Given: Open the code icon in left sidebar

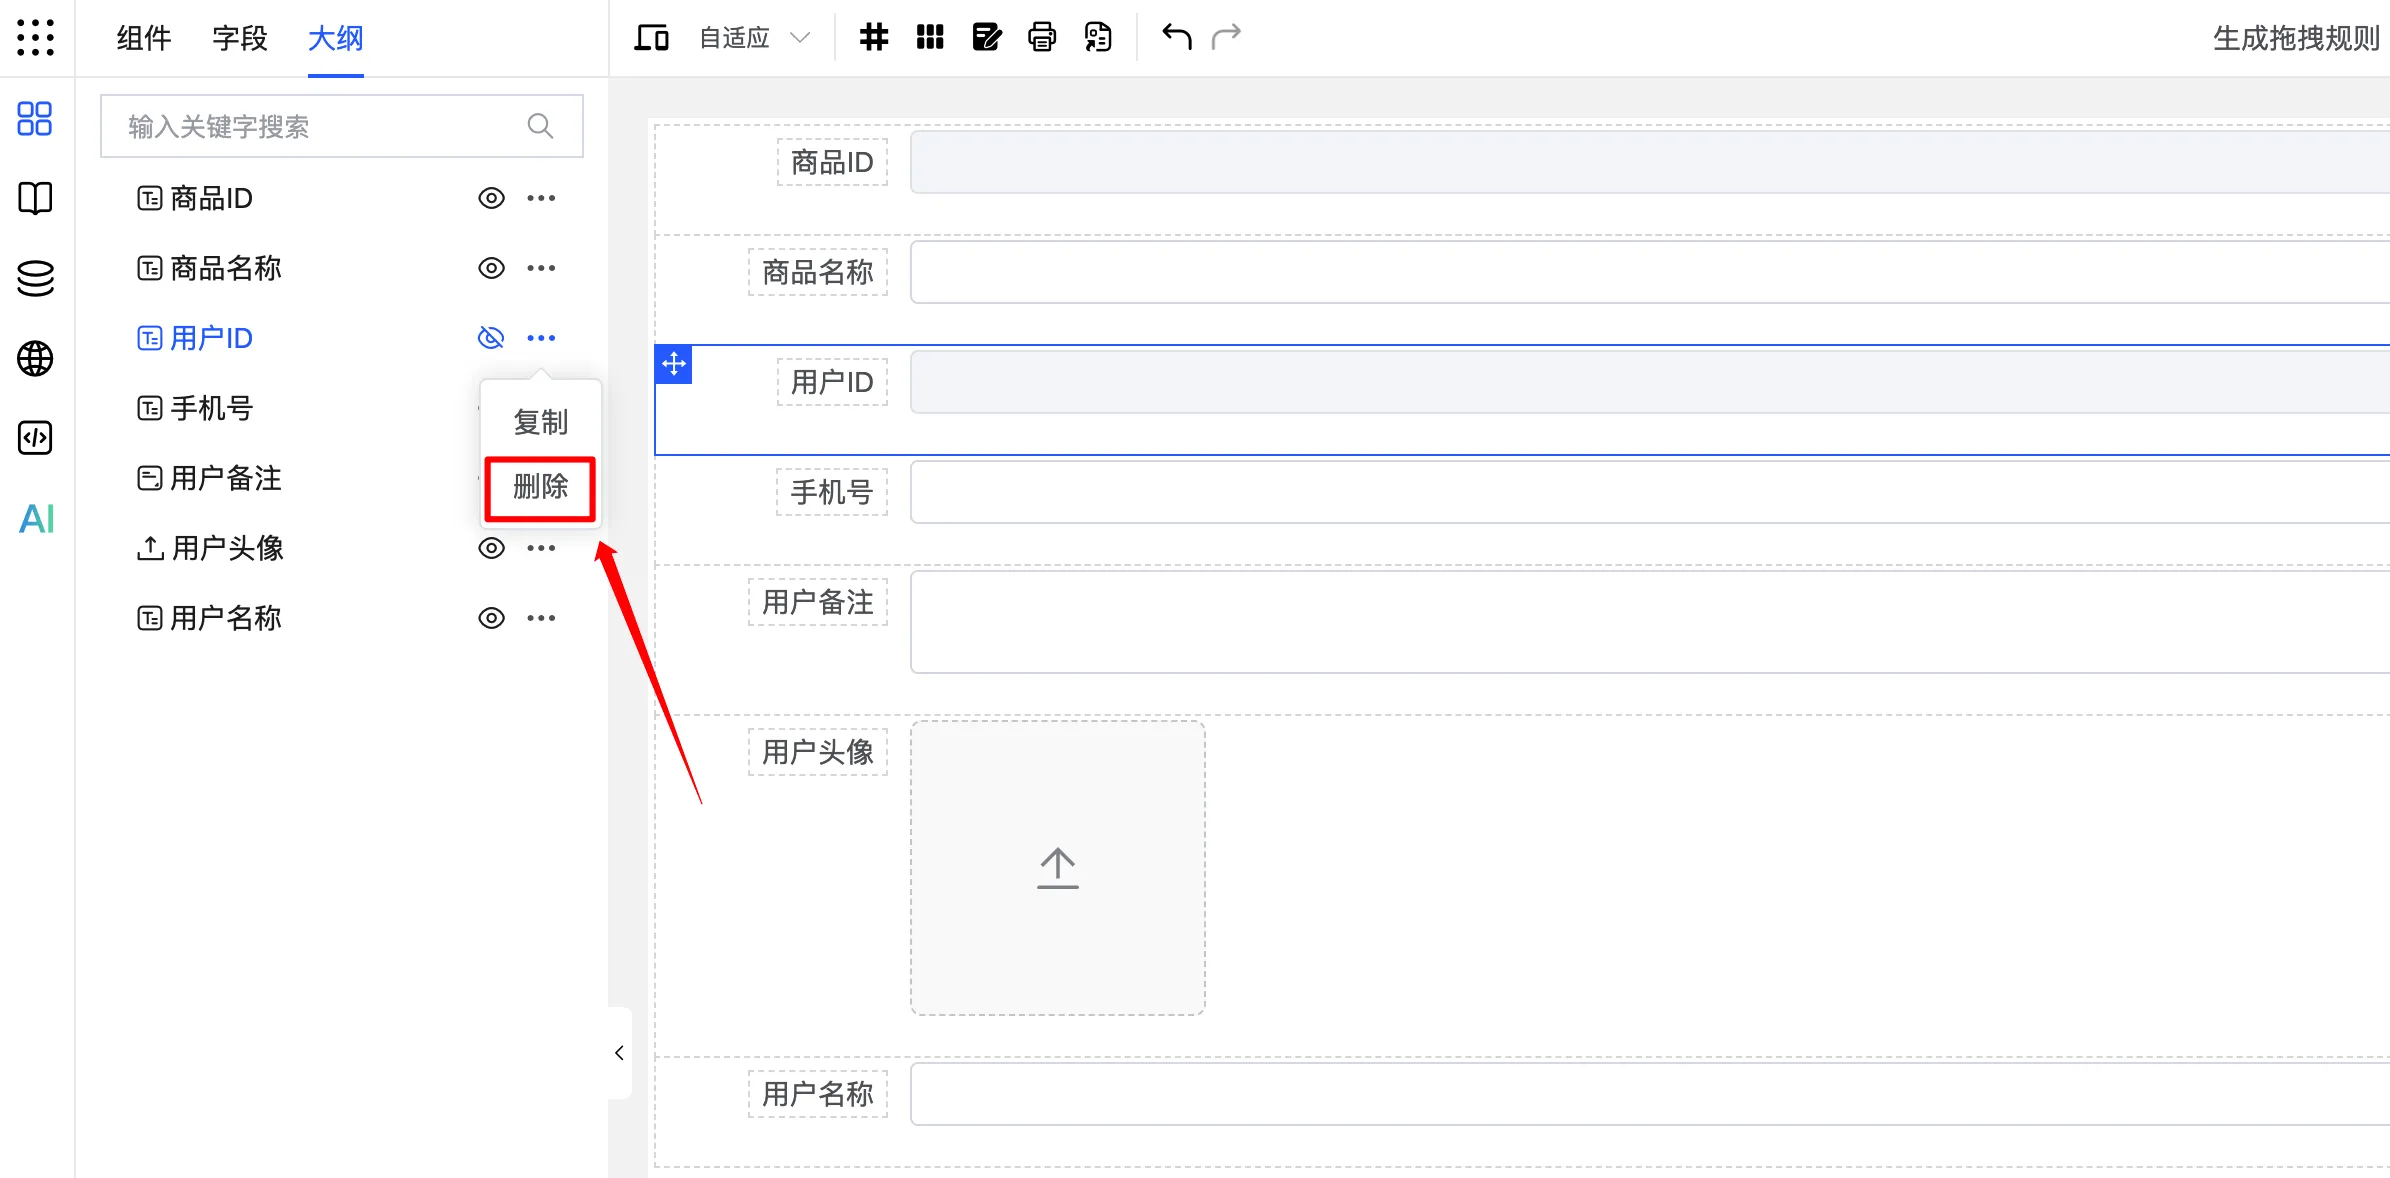Looking at the screenshot, I should (35, 438).
